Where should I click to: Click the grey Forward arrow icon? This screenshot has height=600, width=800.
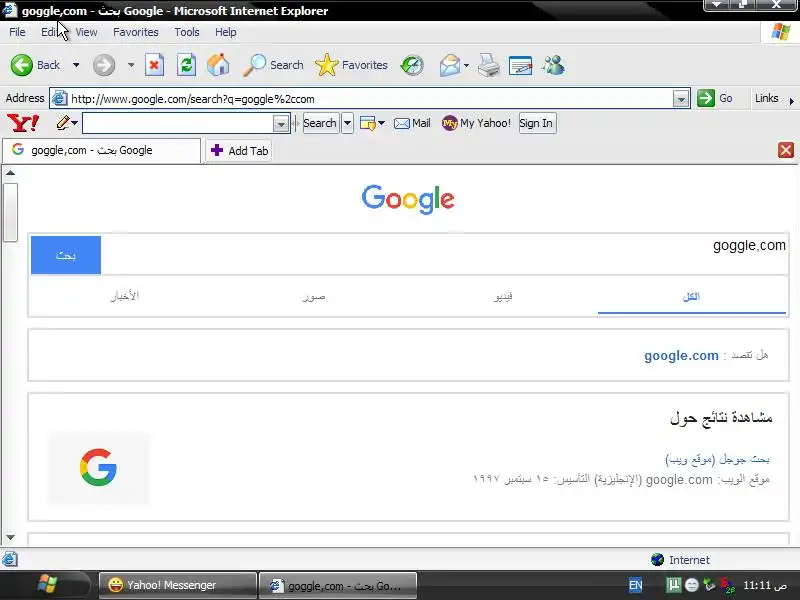pyautogui.click(x=104, y=65)
